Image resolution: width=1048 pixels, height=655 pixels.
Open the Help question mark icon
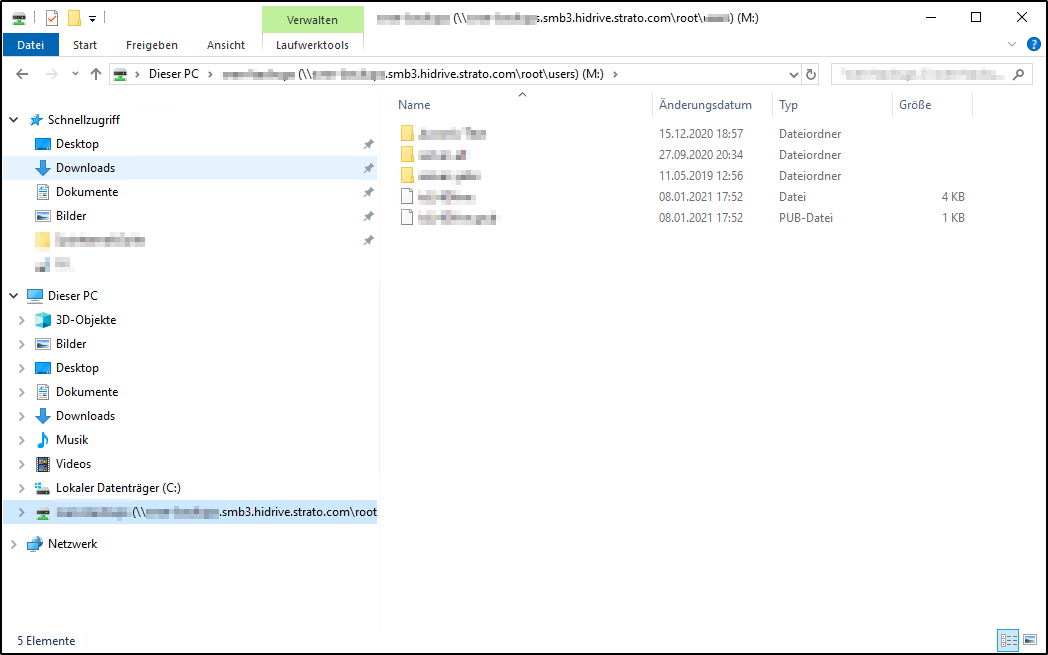1034,44
